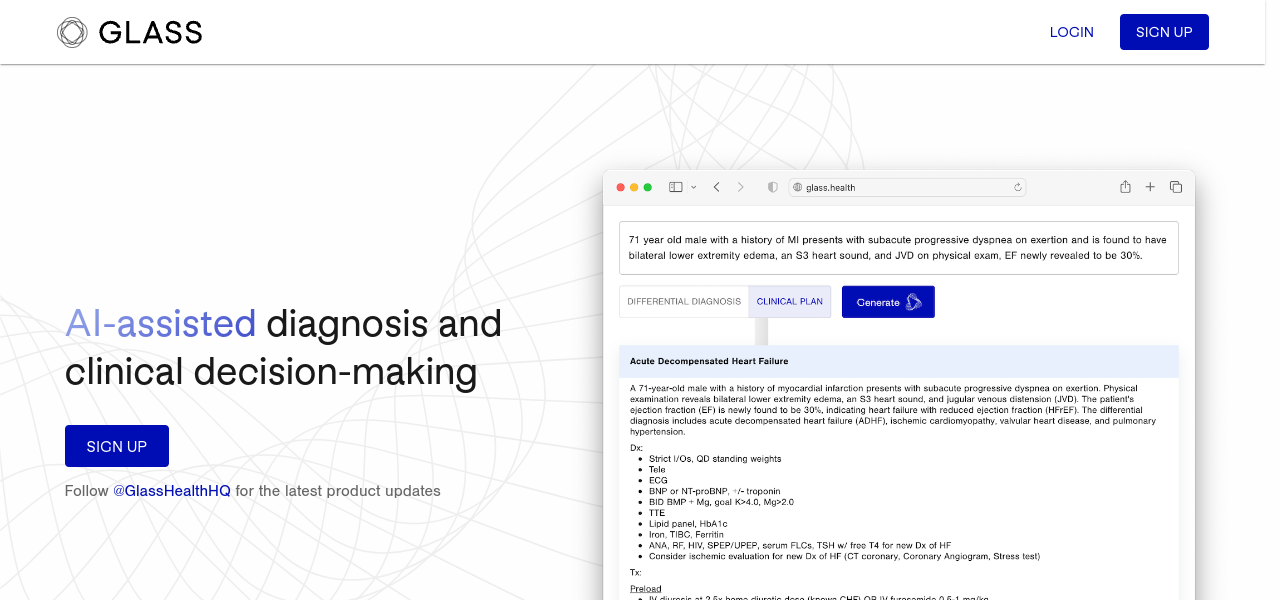Image resolution: width=1280 pixels, height=600 pixels.
Task: Click the Glass logo icon in header
Action: (72, 32)
